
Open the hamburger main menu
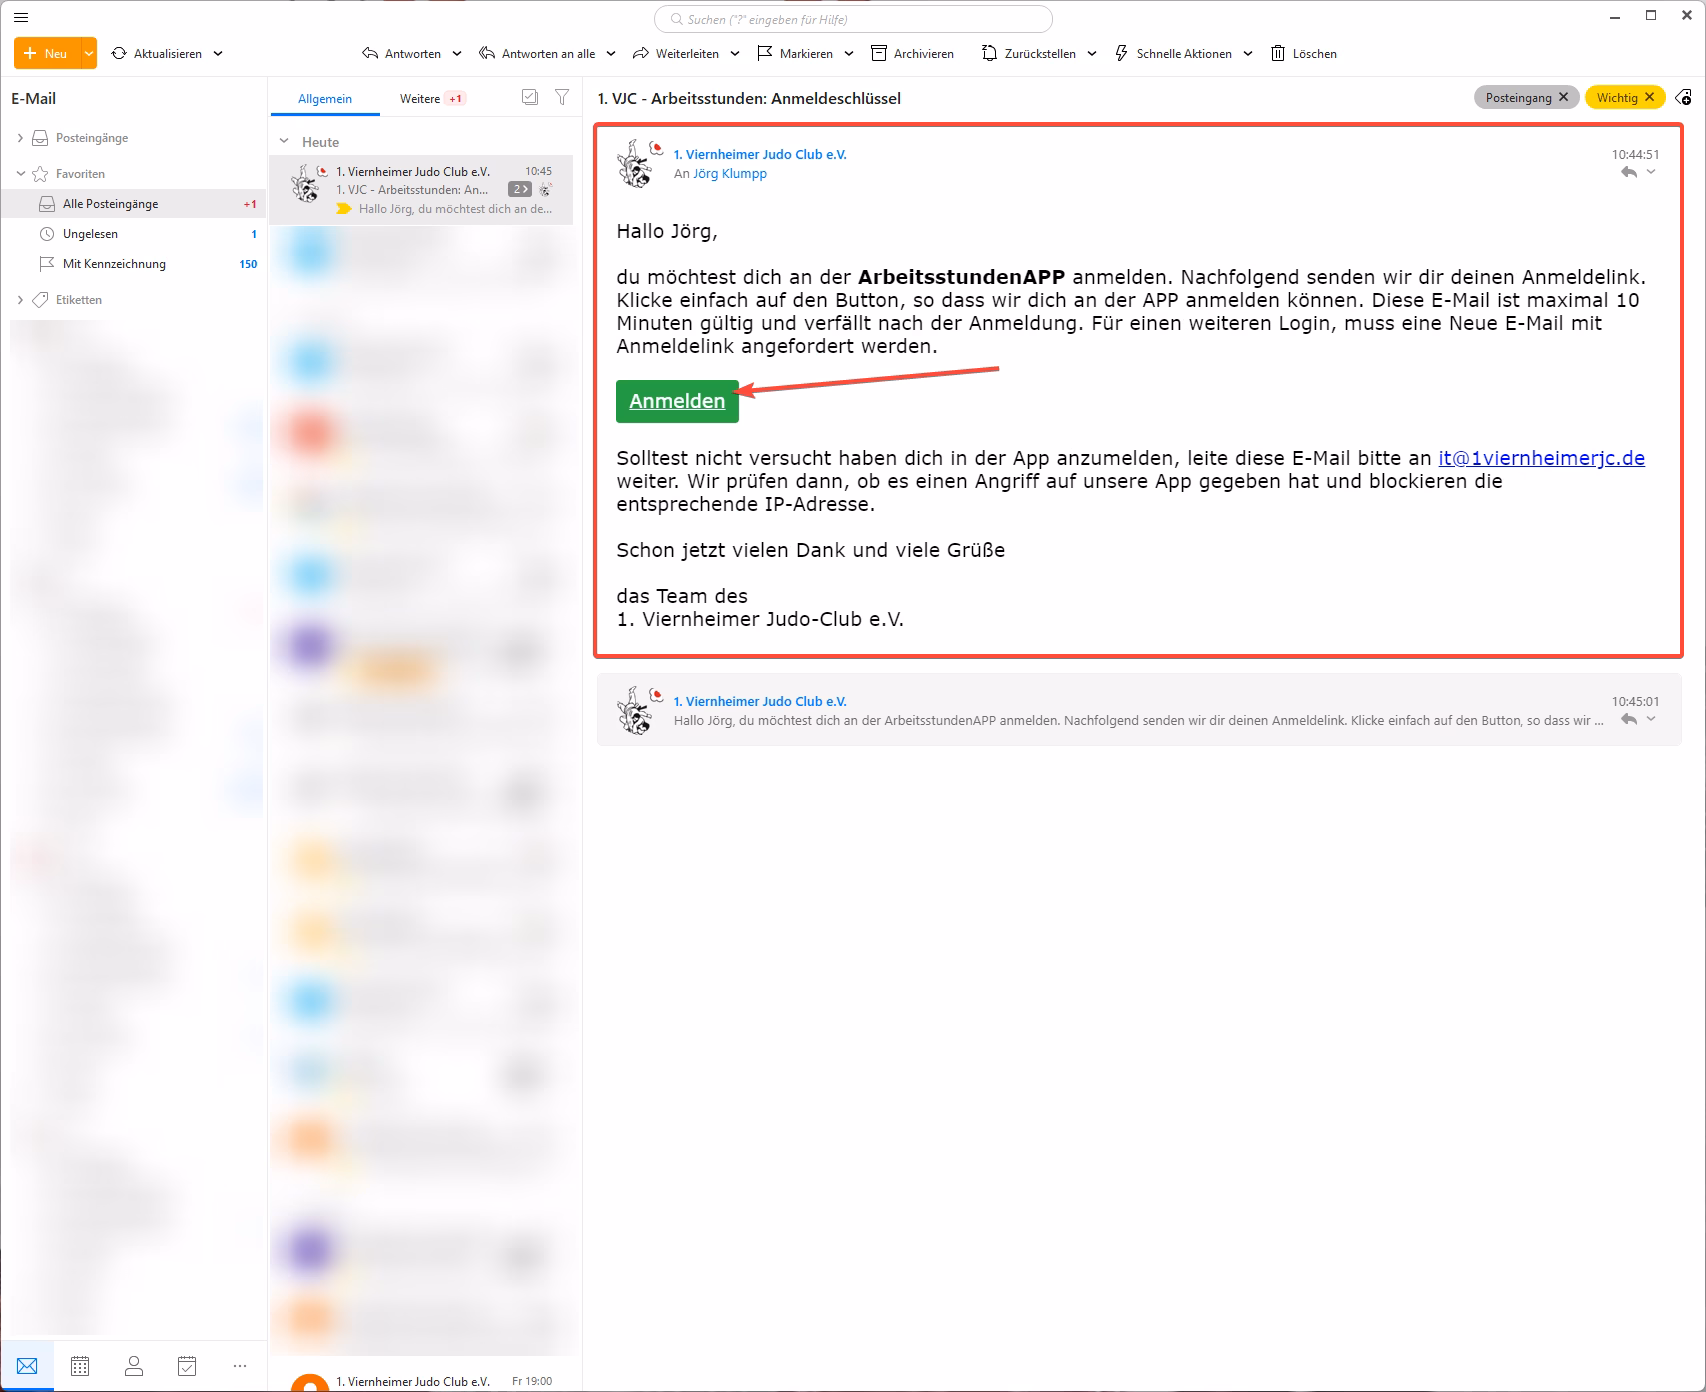point(21,18)
